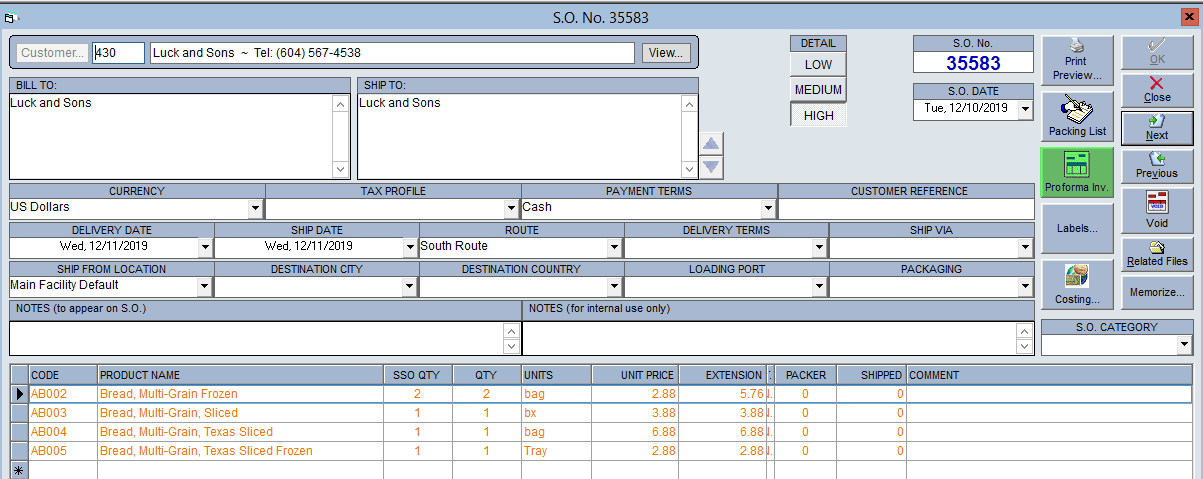Open Costing window
Screen dimensions: 1203x479
pos(1076,285)
